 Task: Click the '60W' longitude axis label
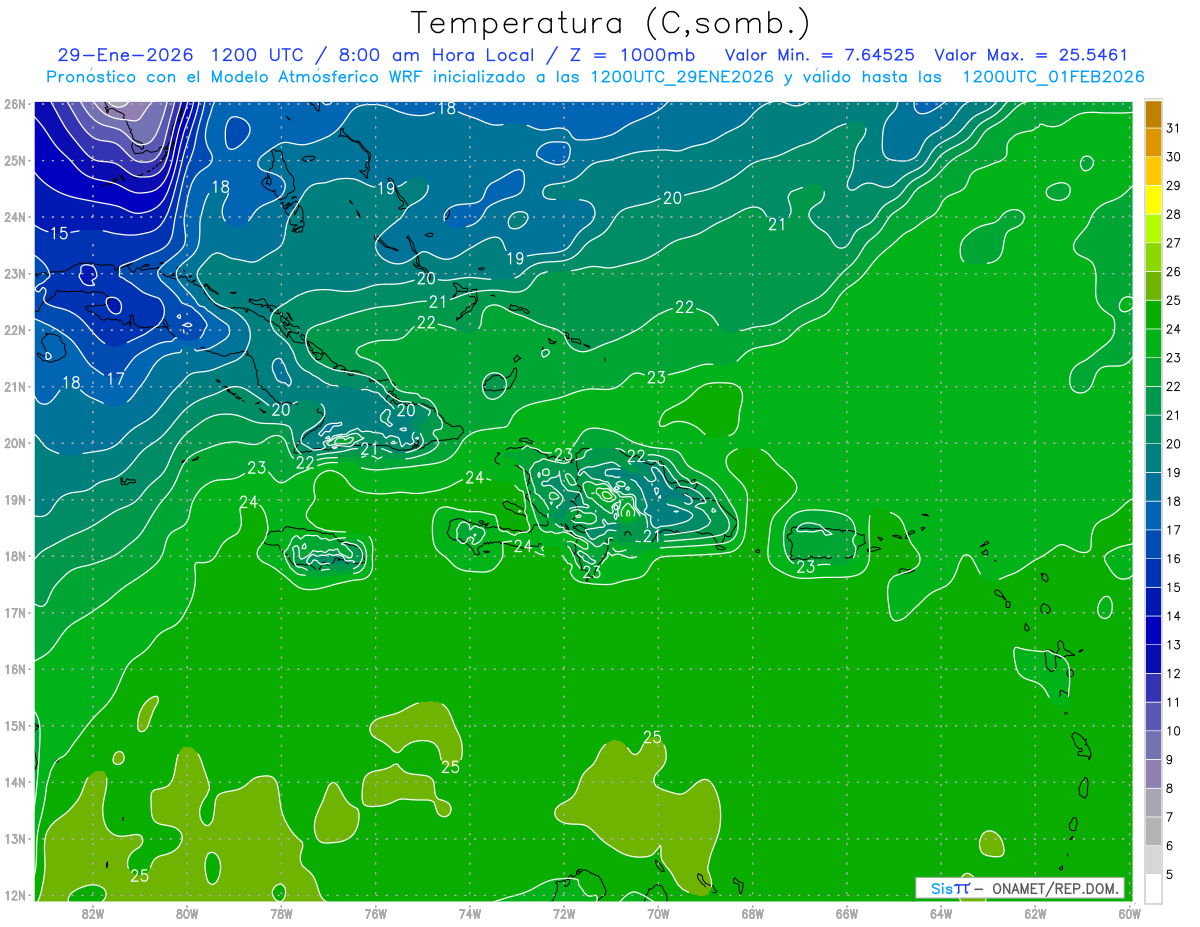(x=1129, y=913)
